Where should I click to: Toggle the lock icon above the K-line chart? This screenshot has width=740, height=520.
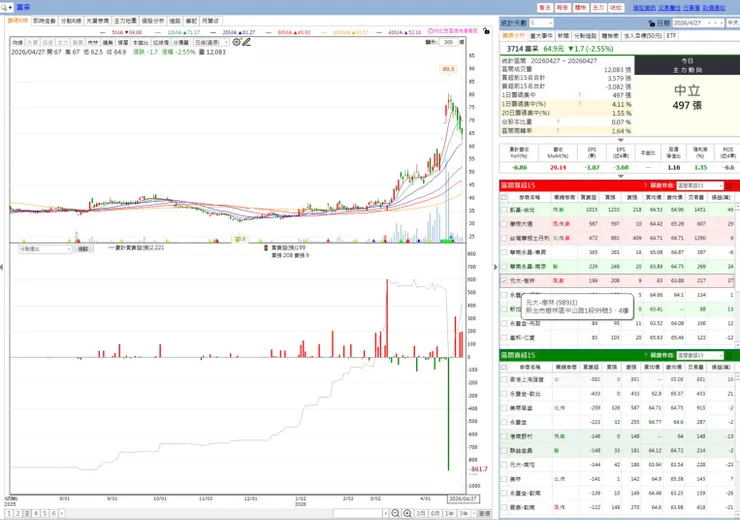pyautogui.click(x=486, y=31)
